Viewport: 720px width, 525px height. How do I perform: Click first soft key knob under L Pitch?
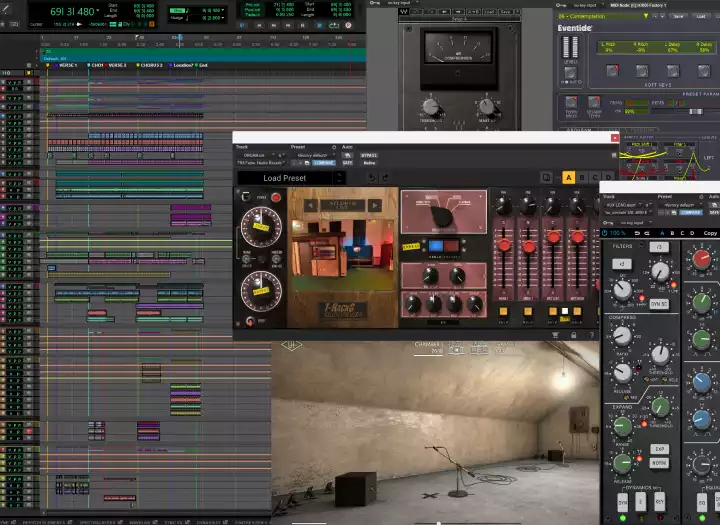pyautogui.click(x=612, y=71)
